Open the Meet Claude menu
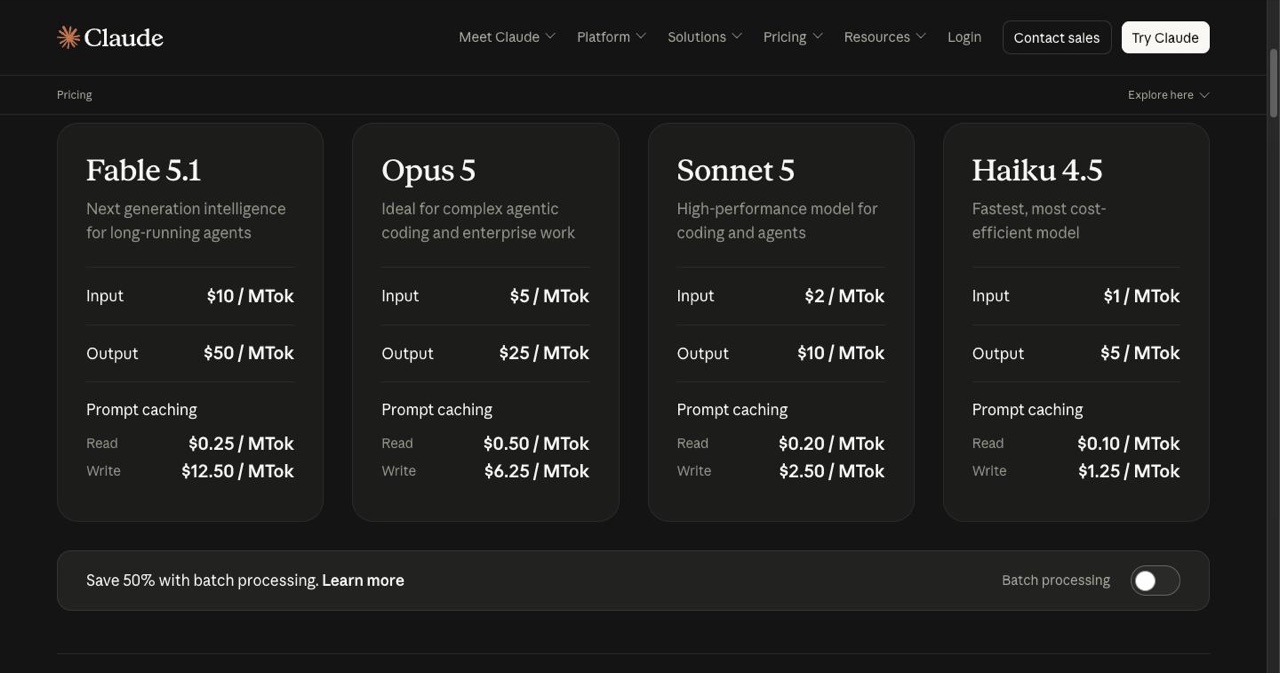The image size is (1280, 673). pos(506,37)
